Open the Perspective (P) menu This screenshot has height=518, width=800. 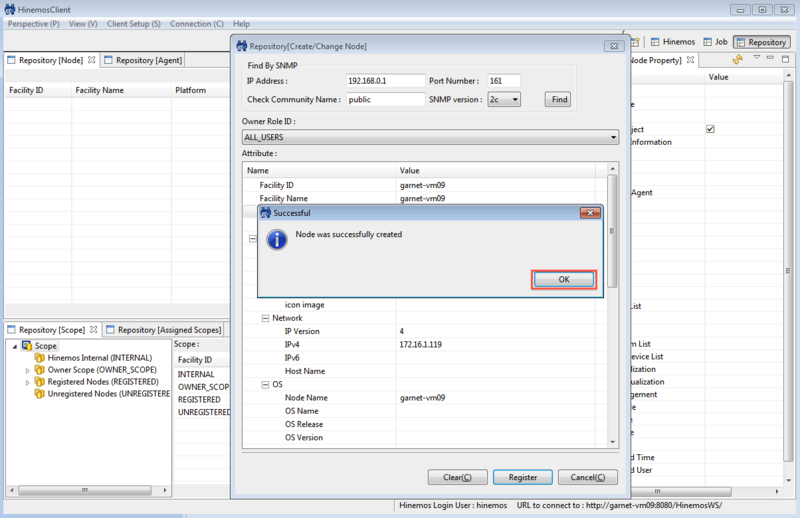34,24
